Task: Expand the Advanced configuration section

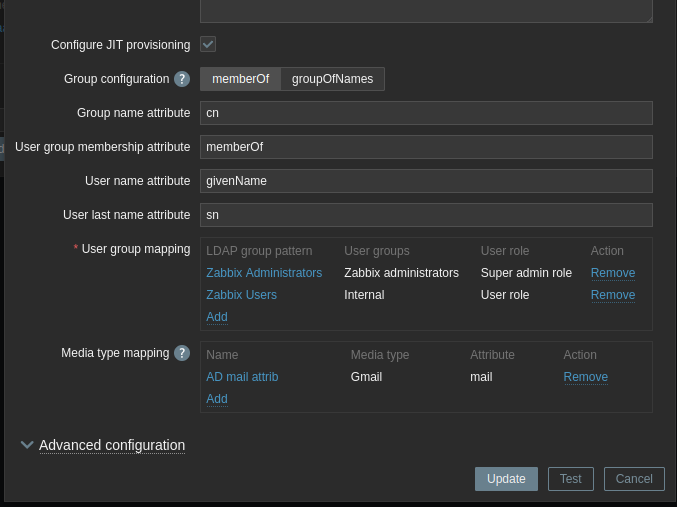Action: pyautogui.click(x=112, y=445)
